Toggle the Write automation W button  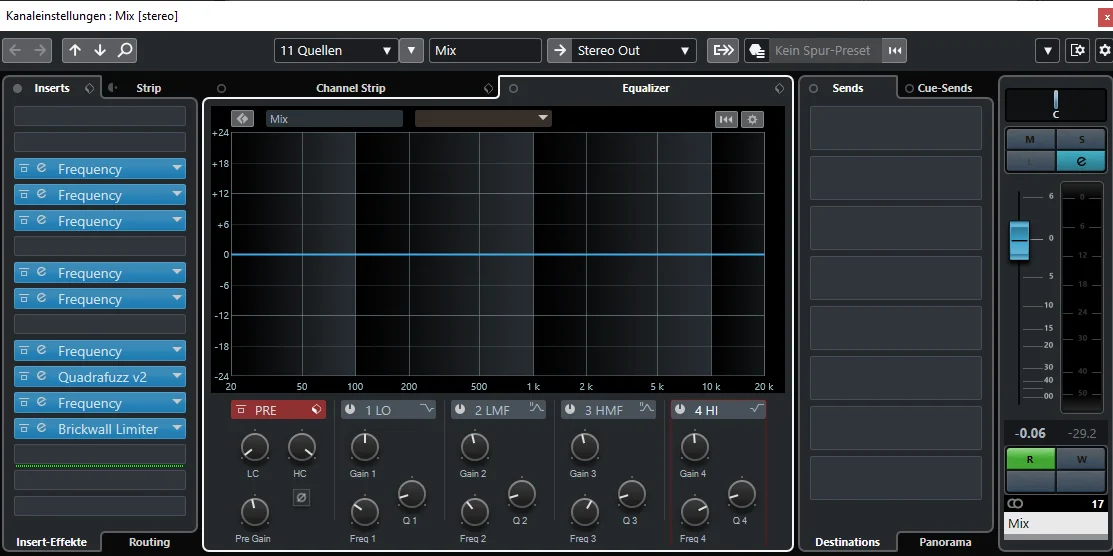[x=1081, y=459]
